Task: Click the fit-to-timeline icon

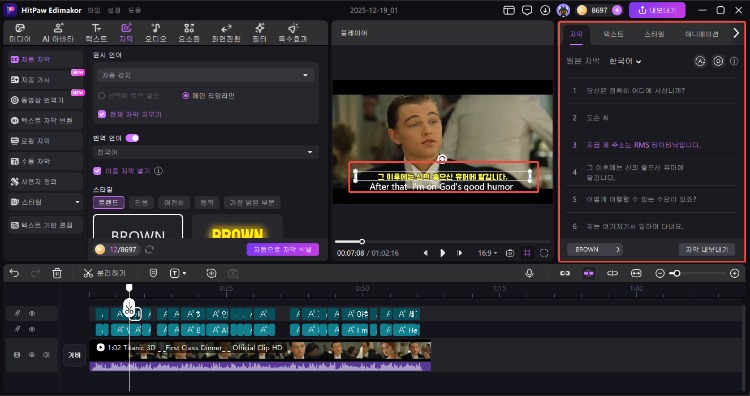Action: [x=636, y=273]
